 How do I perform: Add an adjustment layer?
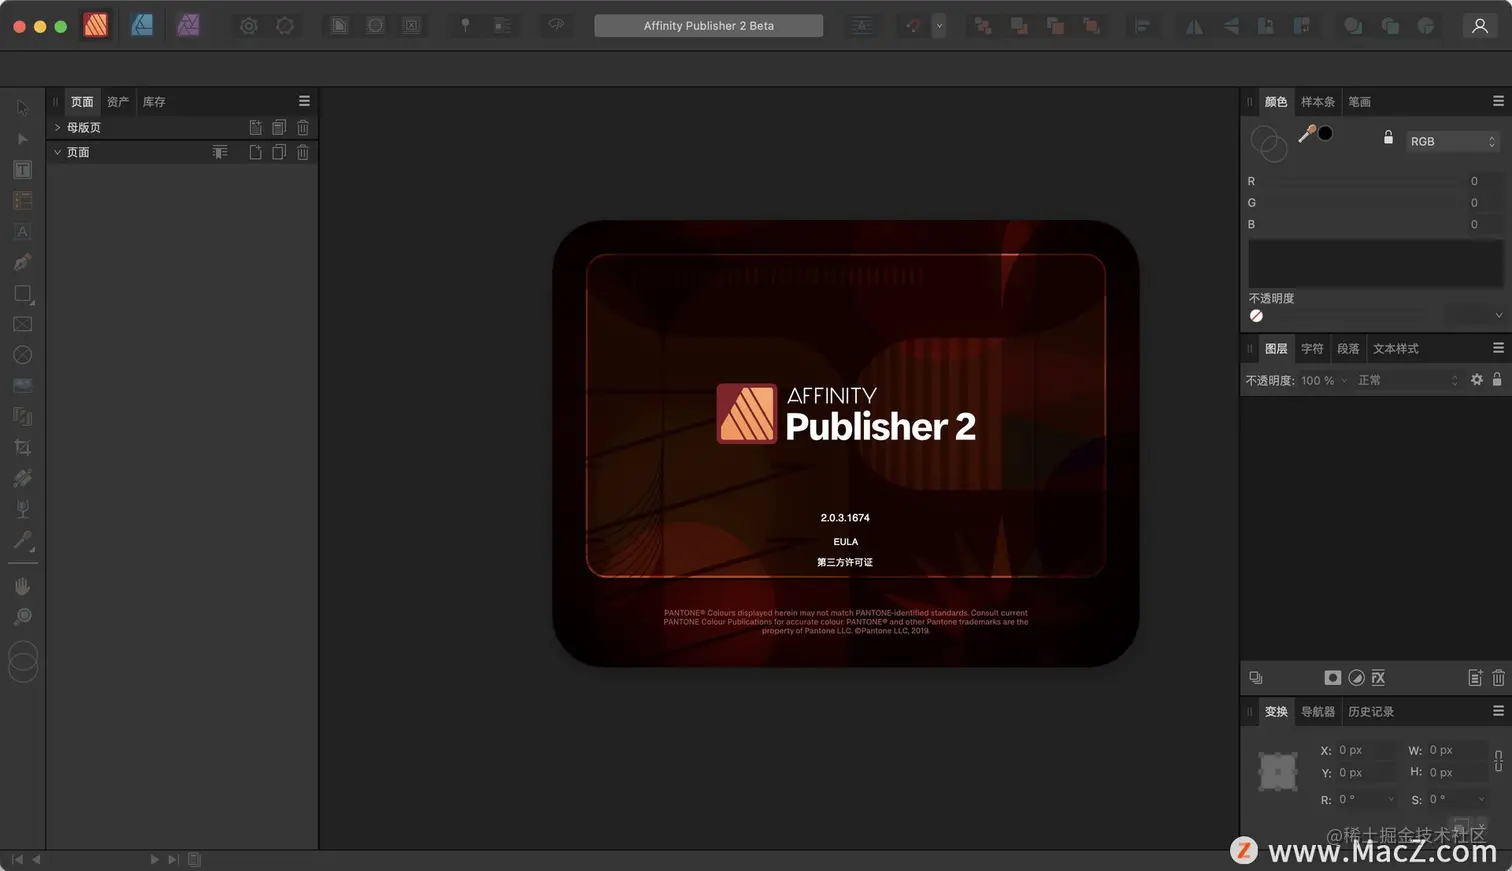[x=1356, y=678]
